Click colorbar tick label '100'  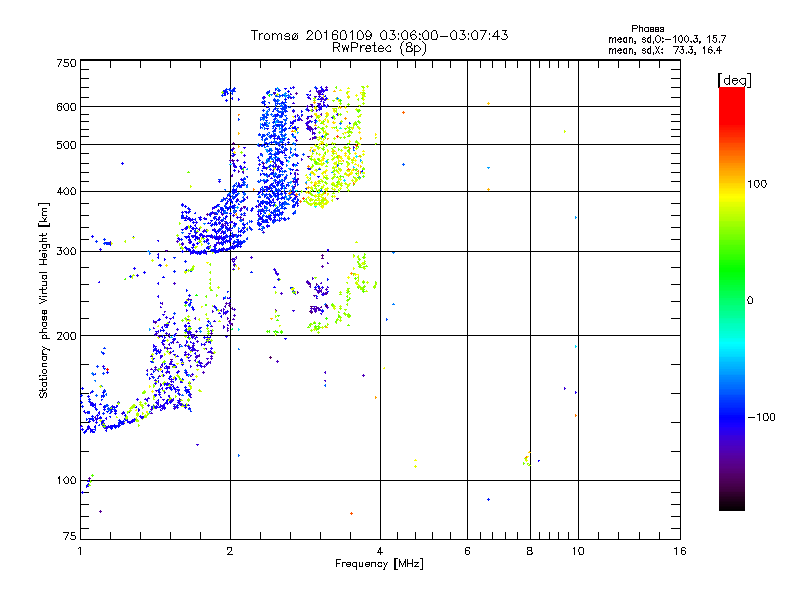click(757, 184)
